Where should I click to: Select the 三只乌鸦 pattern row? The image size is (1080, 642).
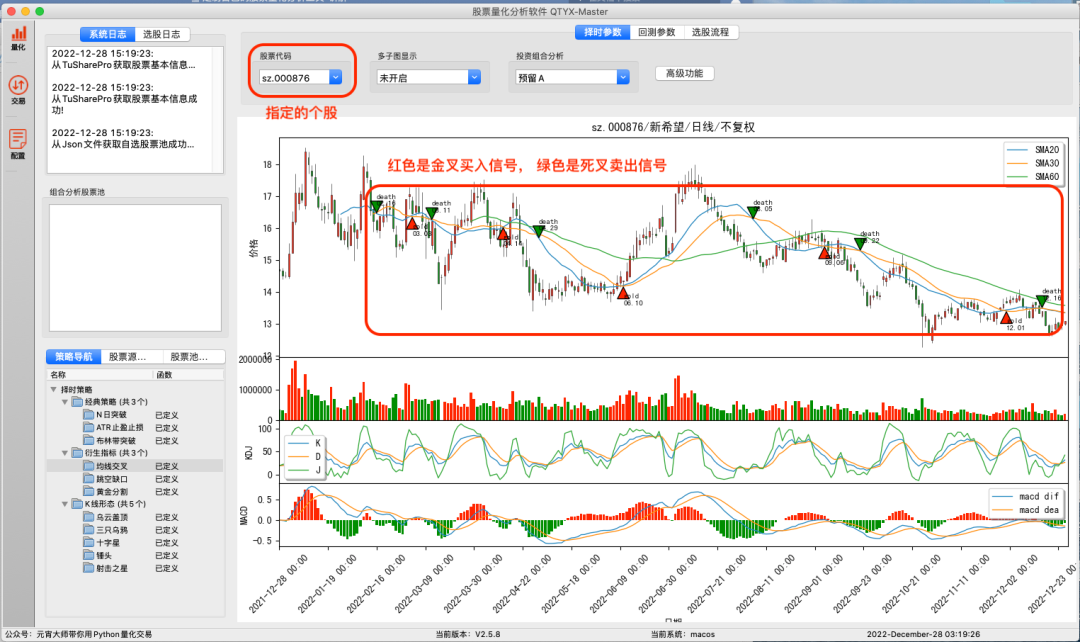pos(135,530)
